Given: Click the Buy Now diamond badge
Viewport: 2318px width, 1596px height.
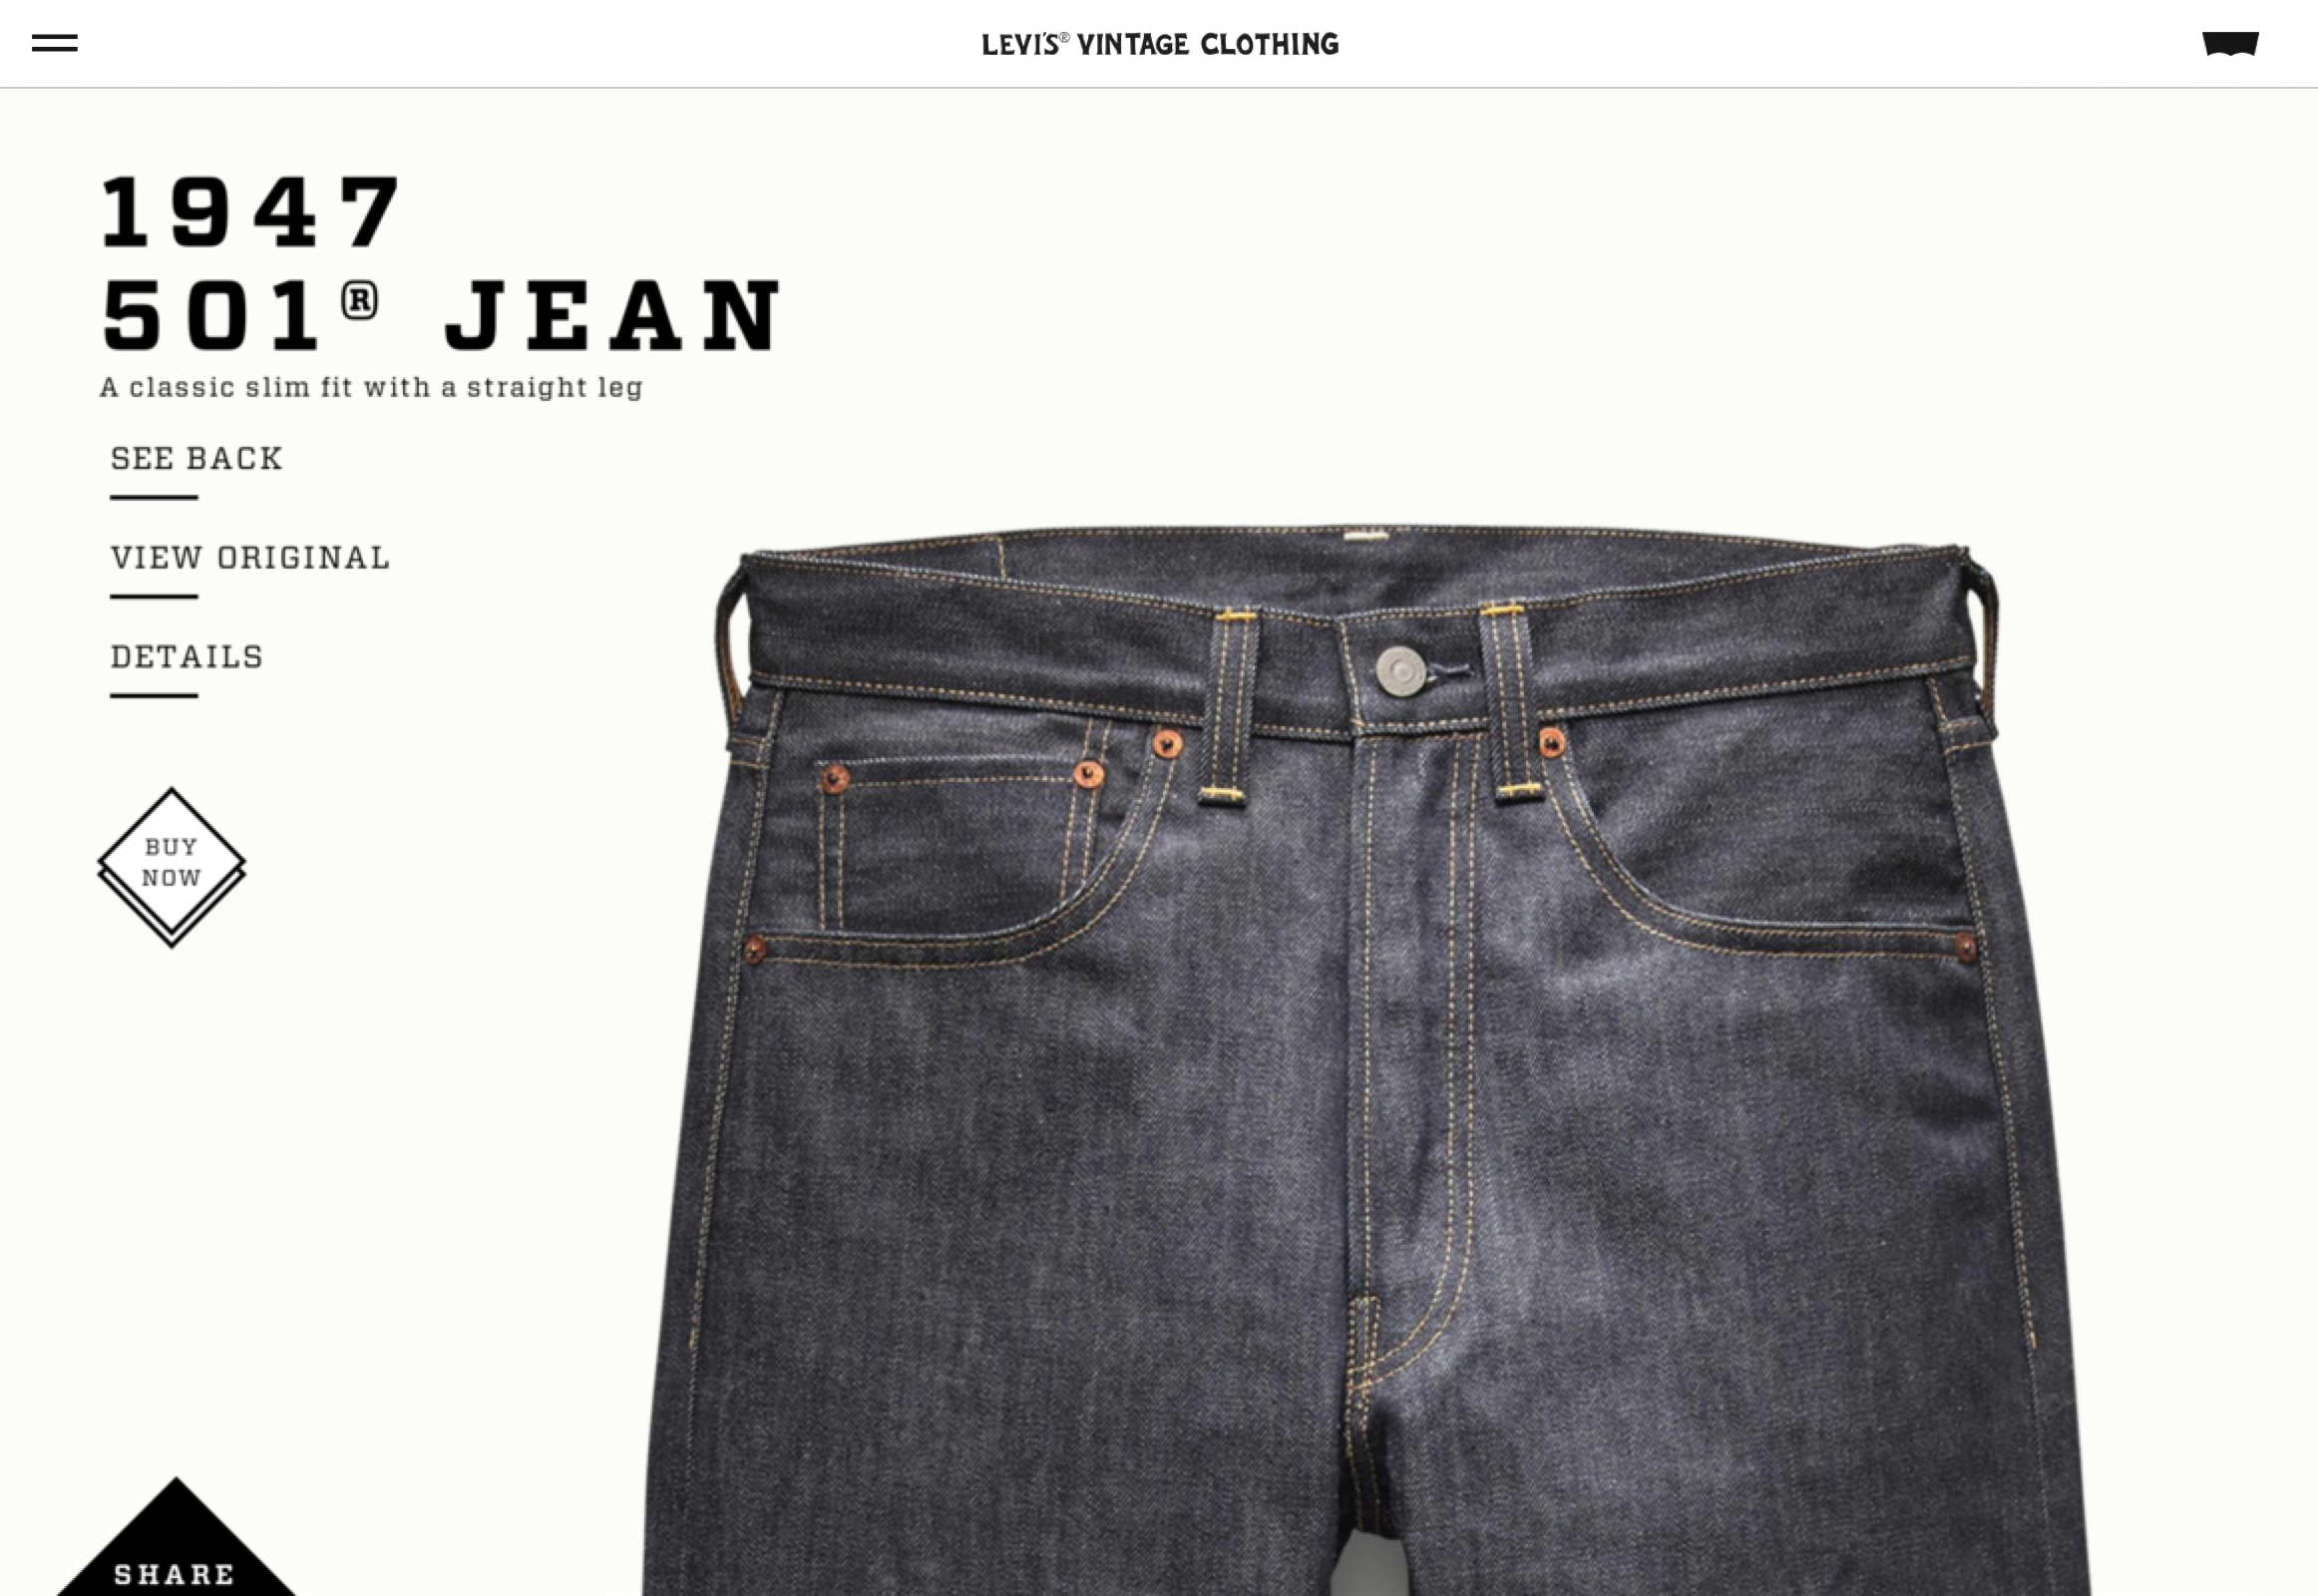Looking at the screenshot, I should tap(172, 867).
